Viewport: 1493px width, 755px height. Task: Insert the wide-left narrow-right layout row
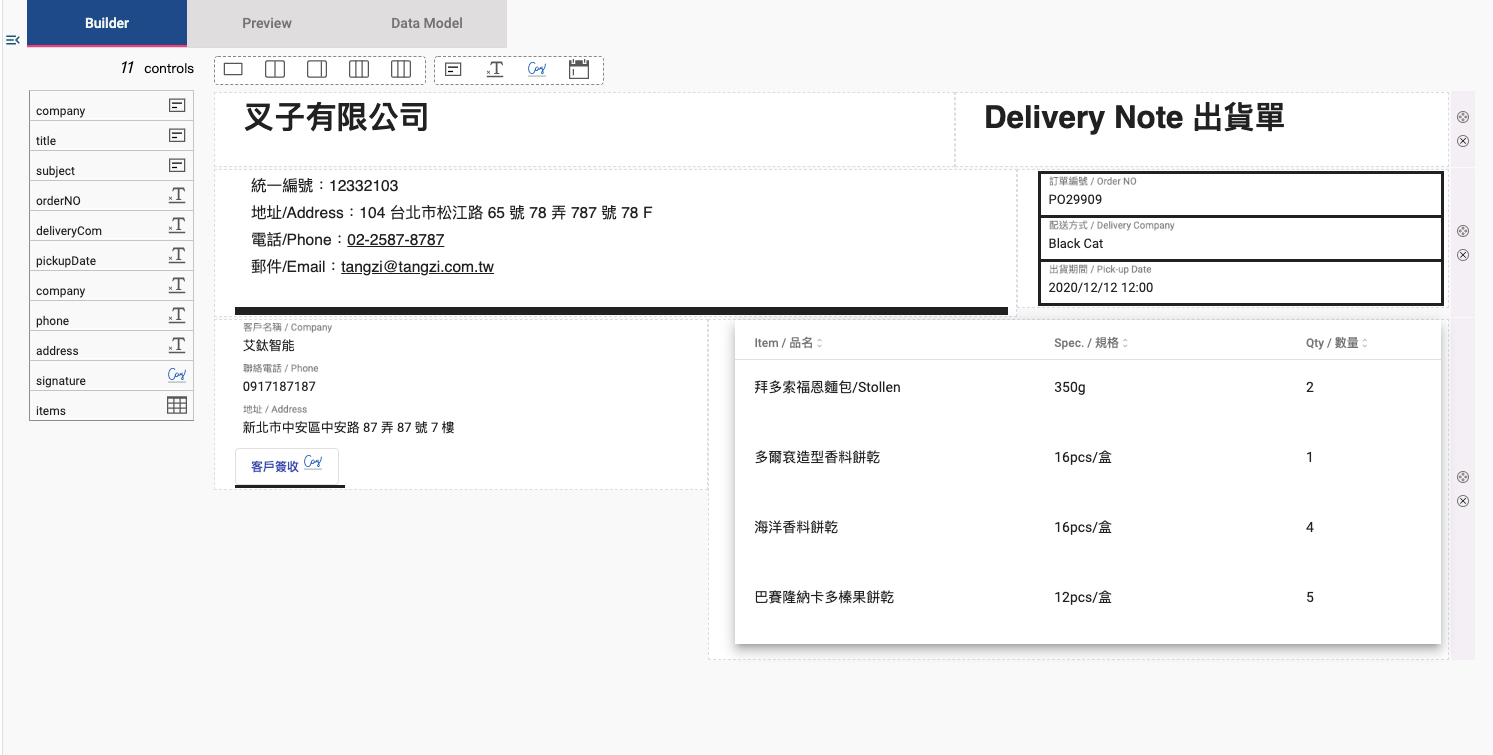pos(317,70)
